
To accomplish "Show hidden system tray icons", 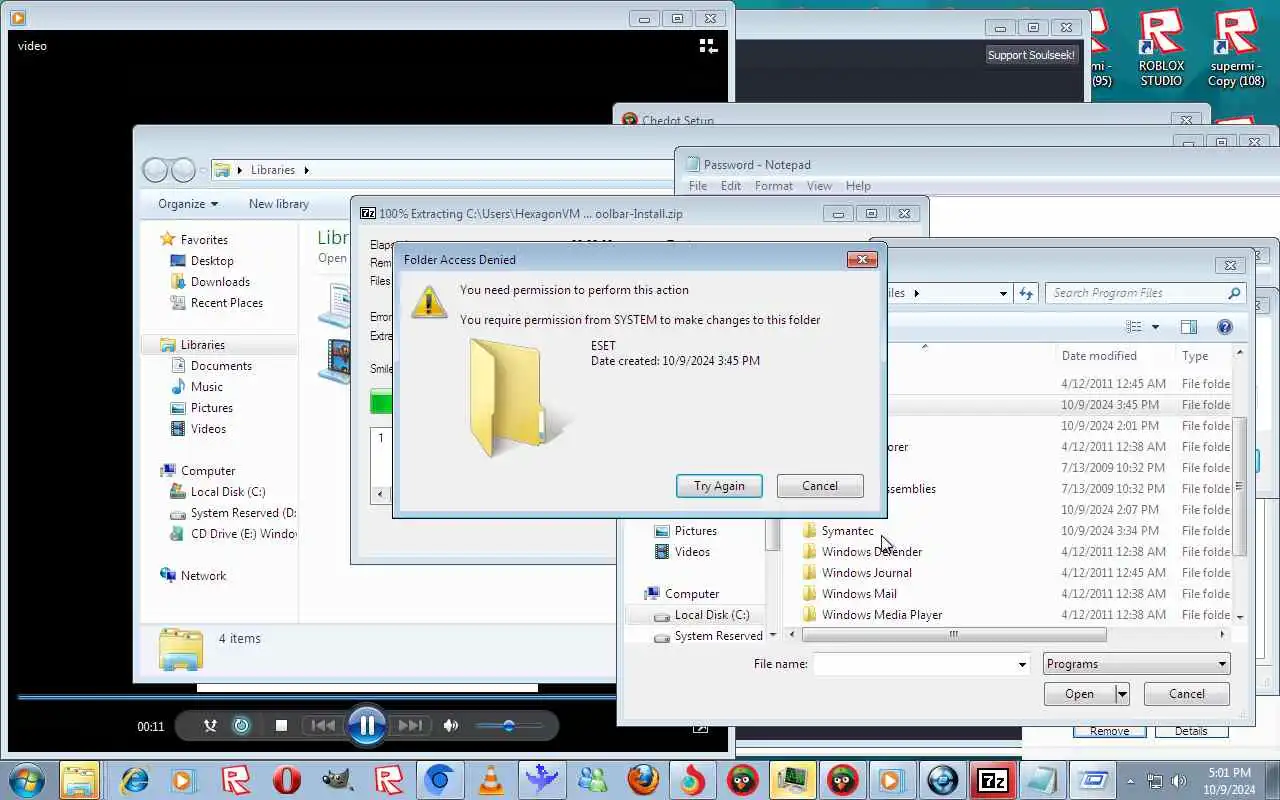I will point(1131,781).
